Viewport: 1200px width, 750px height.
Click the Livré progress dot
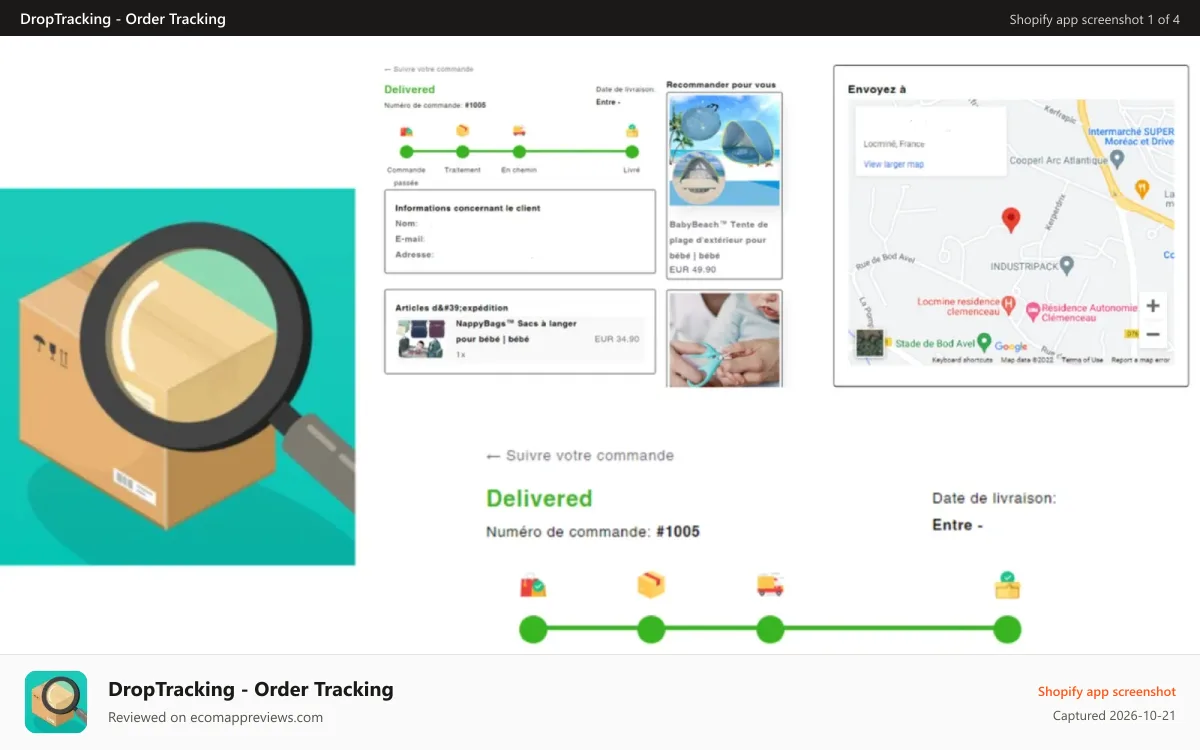click(x=632, y=152)
